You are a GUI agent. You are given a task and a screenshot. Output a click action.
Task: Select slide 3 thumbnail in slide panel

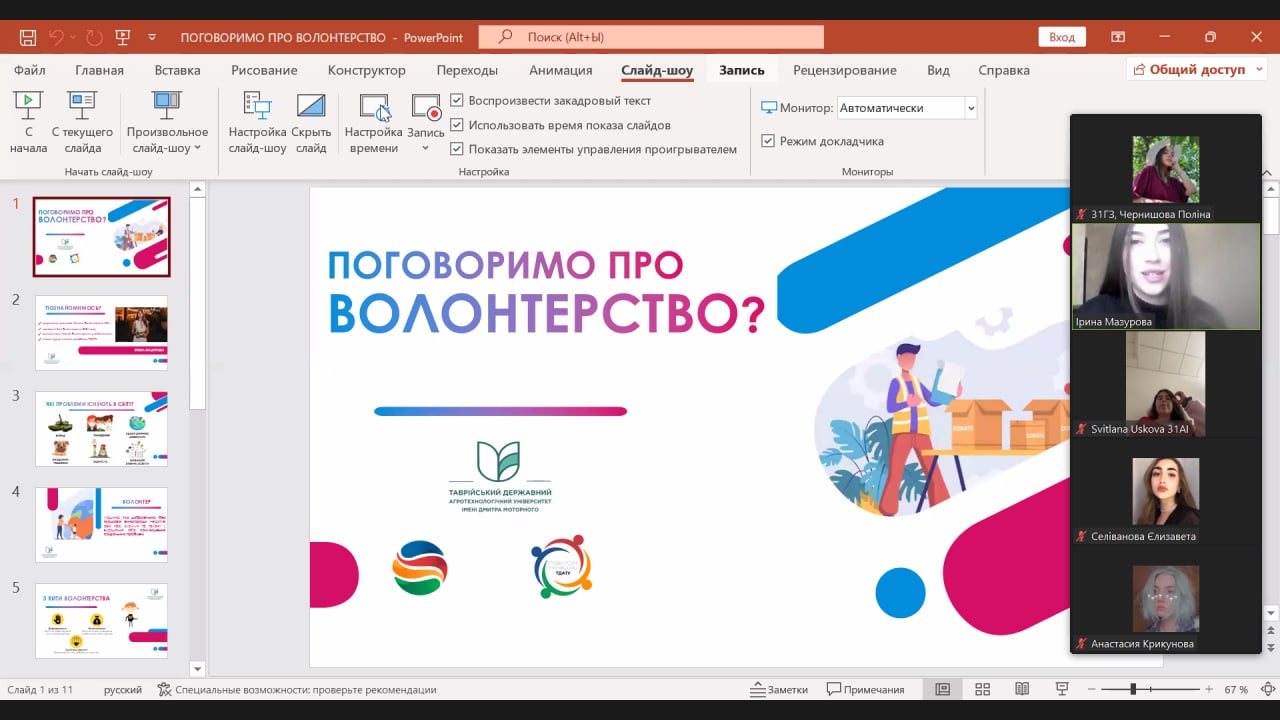coord(102,428)
